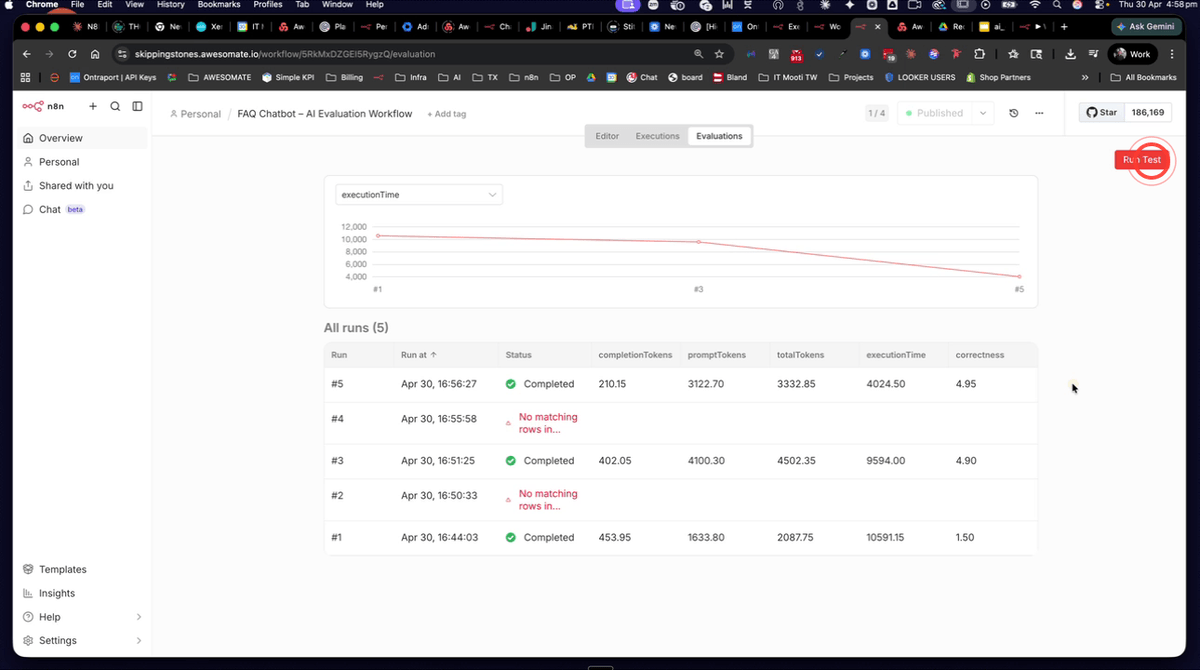Open run #3 row

tap(680, 461)
